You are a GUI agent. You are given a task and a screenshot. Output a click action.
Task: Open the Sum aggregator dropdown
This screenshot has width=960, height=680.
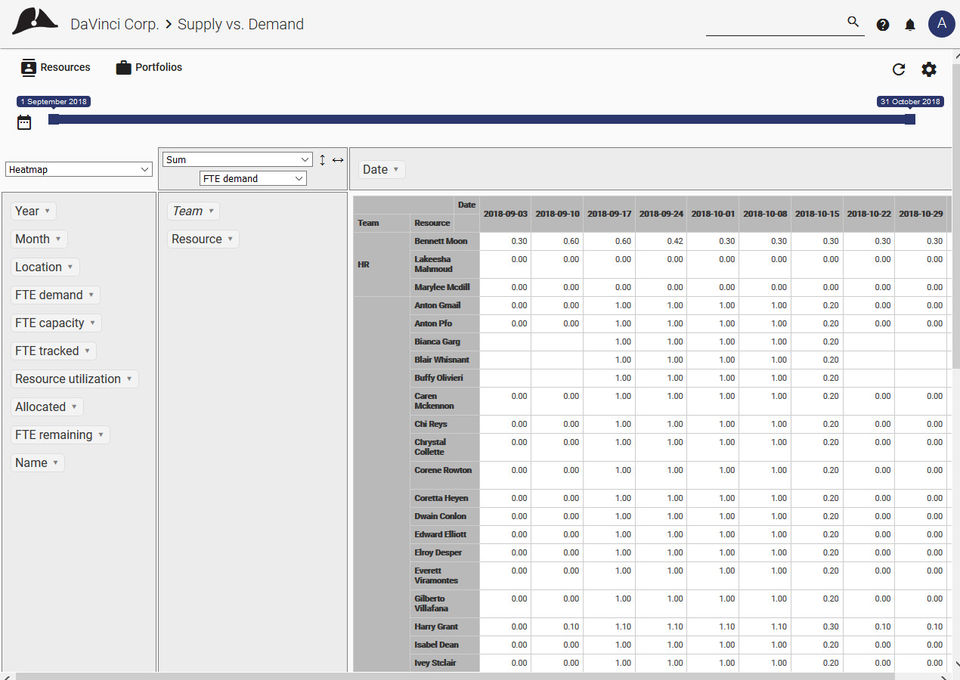point(237,160)
